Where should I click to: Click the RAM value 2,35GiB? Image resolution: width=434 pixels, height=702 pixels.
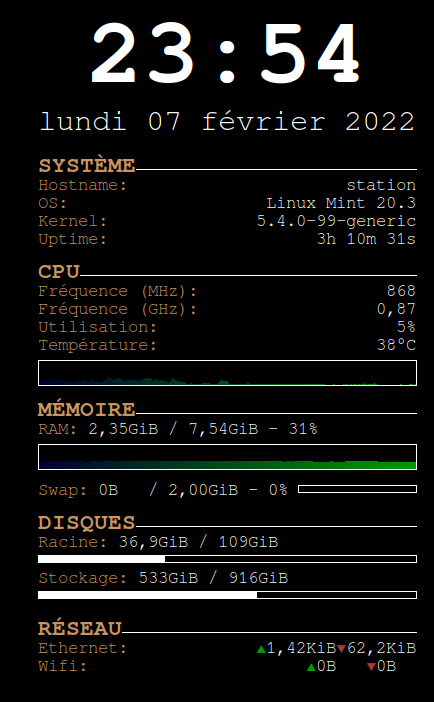123,429
